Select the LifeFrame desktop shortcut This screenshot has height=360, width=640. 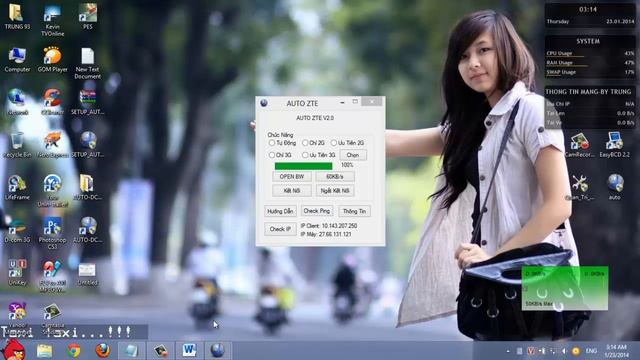click(17, 187)
